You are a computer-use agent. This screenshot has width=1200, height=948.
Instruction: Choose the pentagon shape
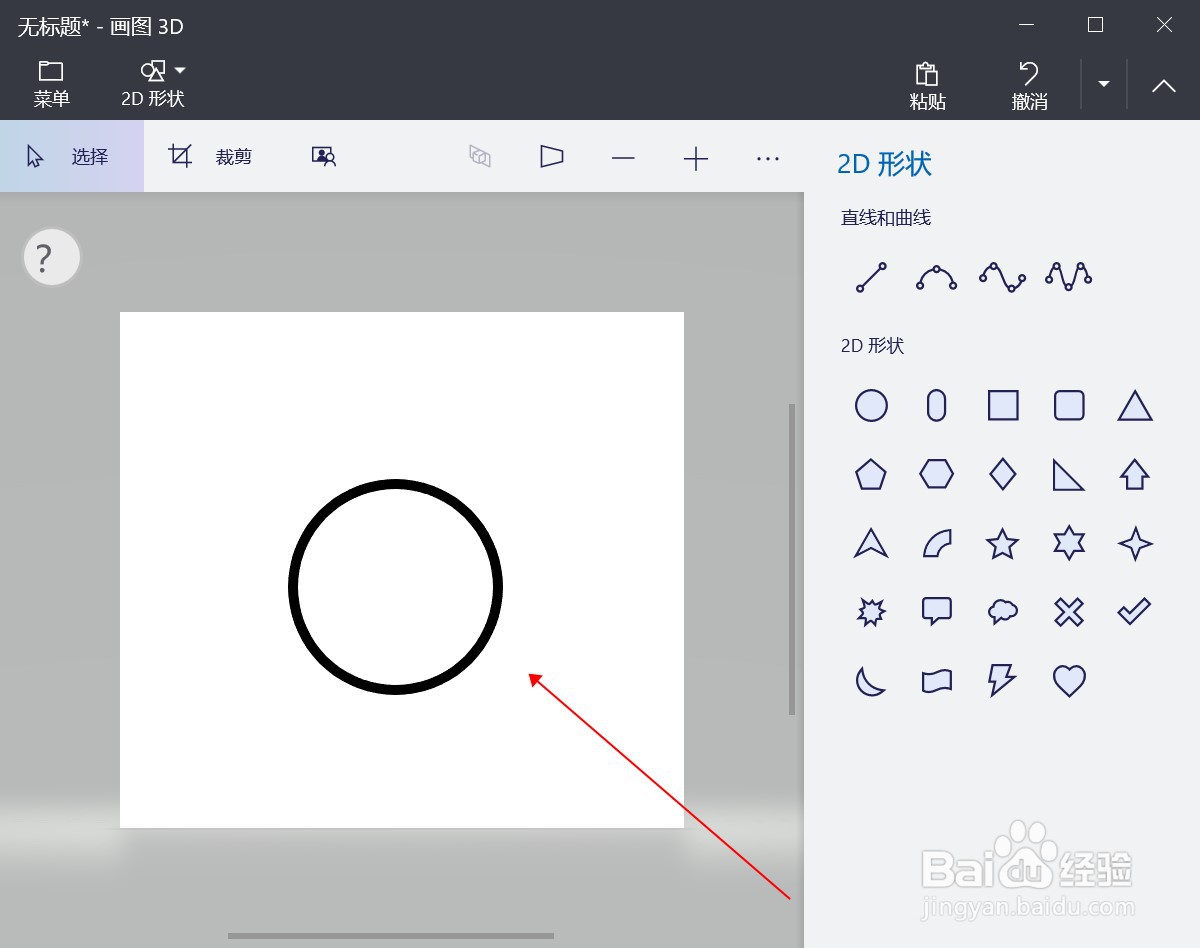pyautogui.click(x=871, y=474)
